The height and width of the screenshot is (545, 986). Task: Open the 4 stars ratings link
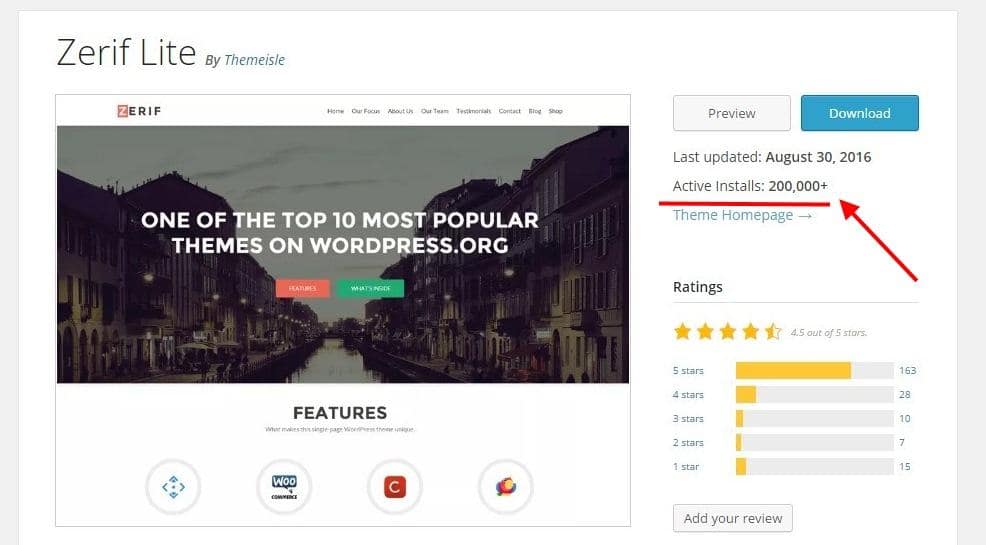coord(688,395)
